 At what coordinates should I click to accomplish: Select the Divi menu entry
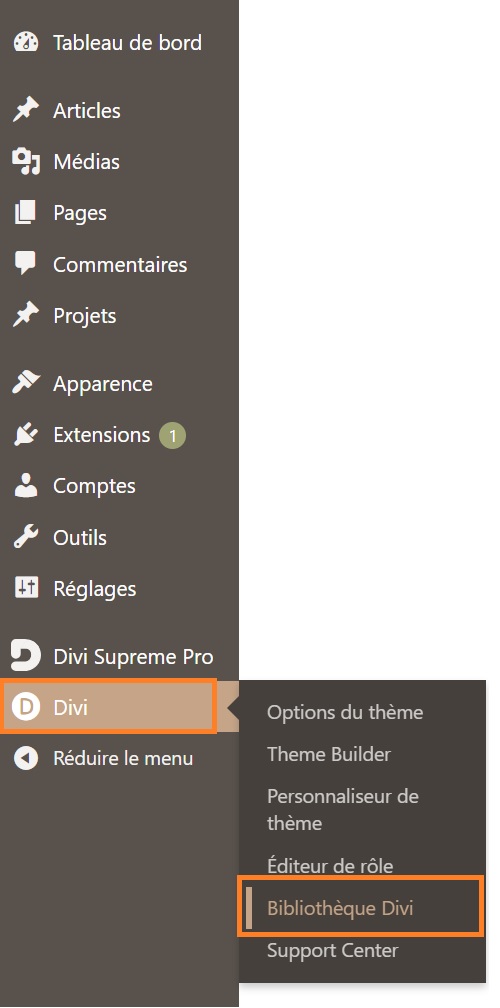[108, 707]
